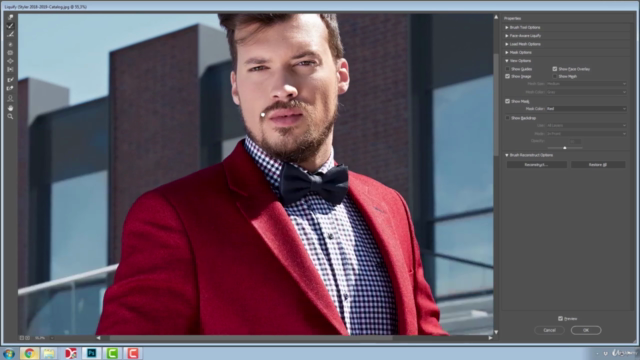The image size is (640, 360).
Task: Click the zoom in plus icon below the preview
Action: pyautogui.click(x=28, y=338)
